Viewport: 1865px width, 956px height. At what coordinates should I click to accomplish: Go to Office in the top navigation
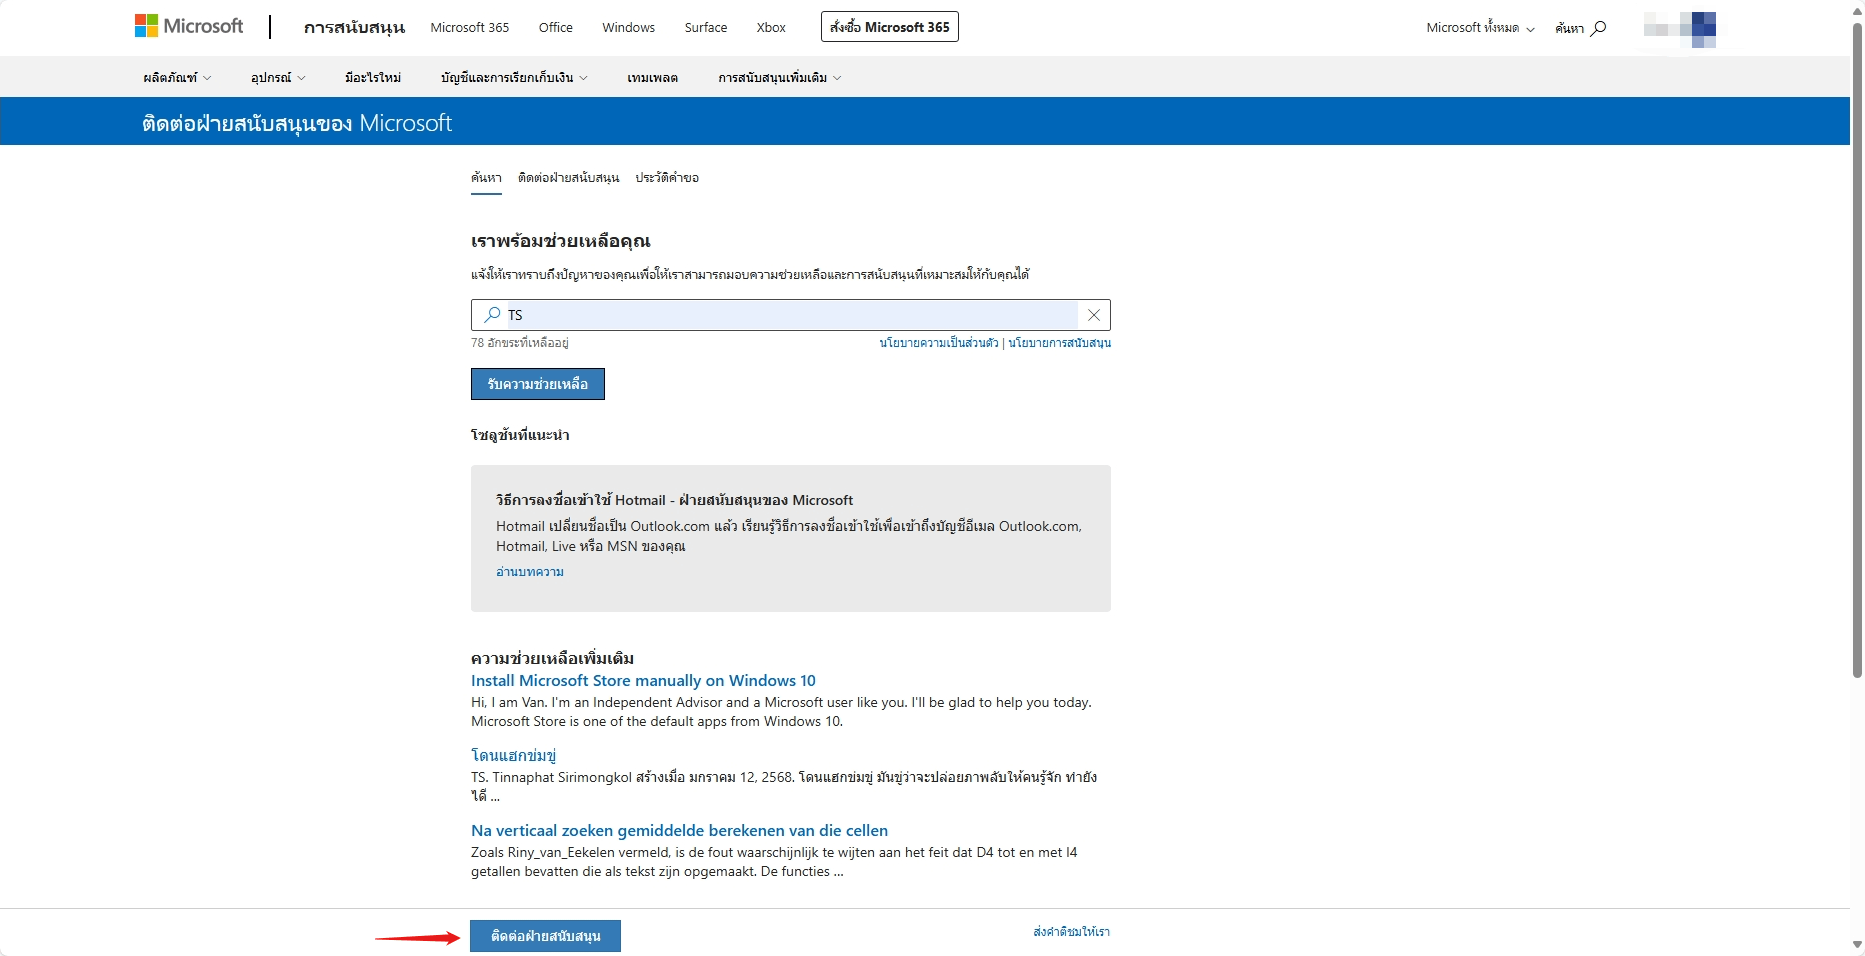coord(556,28)
